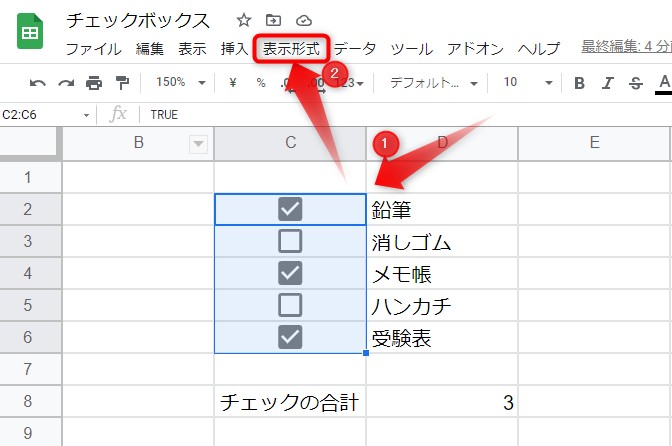Apply bold formatting
The image size is (672, 446).
pos(579,83)
